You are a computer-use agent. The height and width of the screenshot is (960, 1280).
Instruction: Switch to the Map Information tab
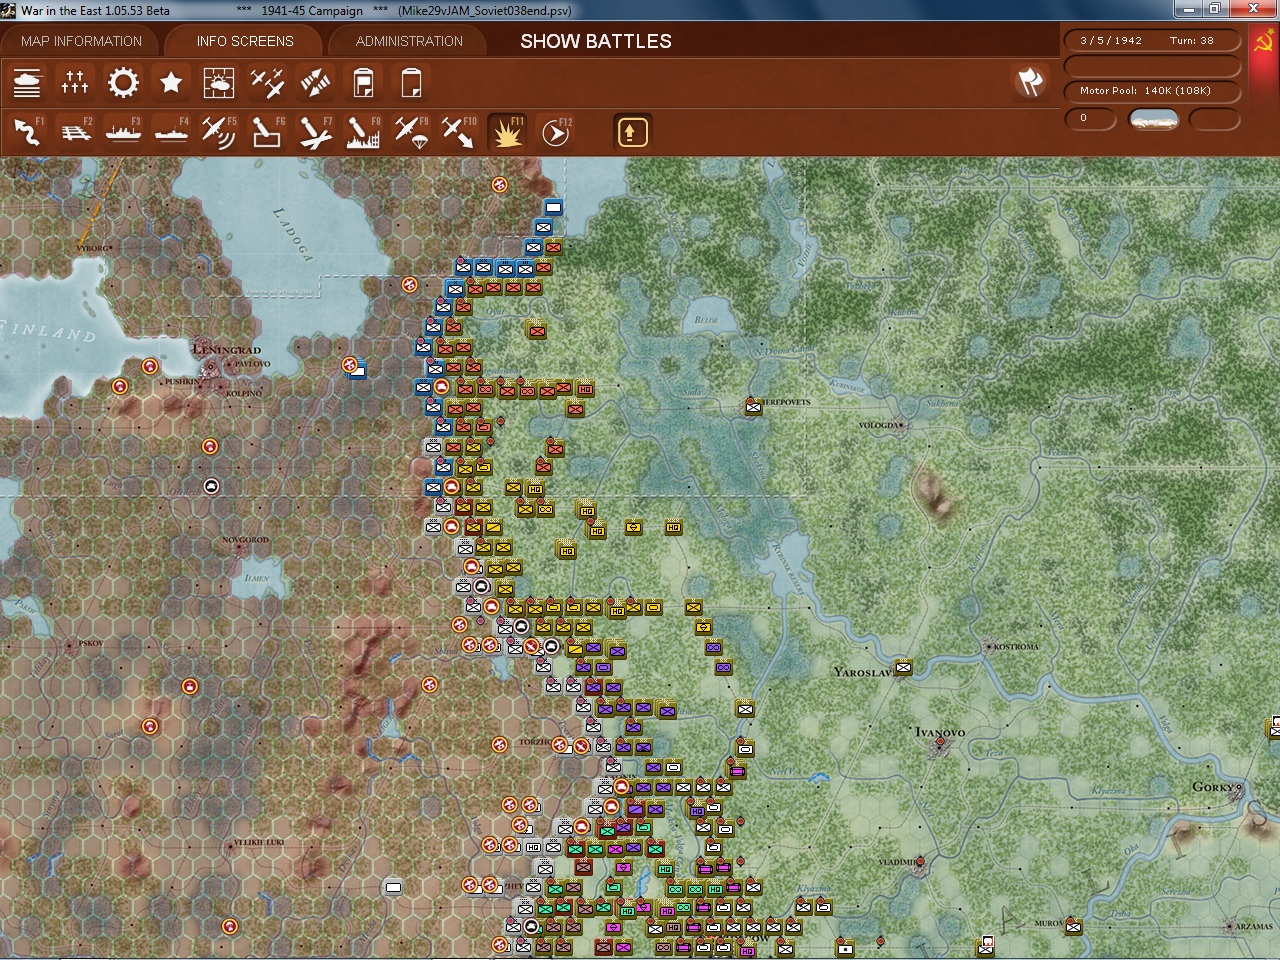[x=81, y=41]
